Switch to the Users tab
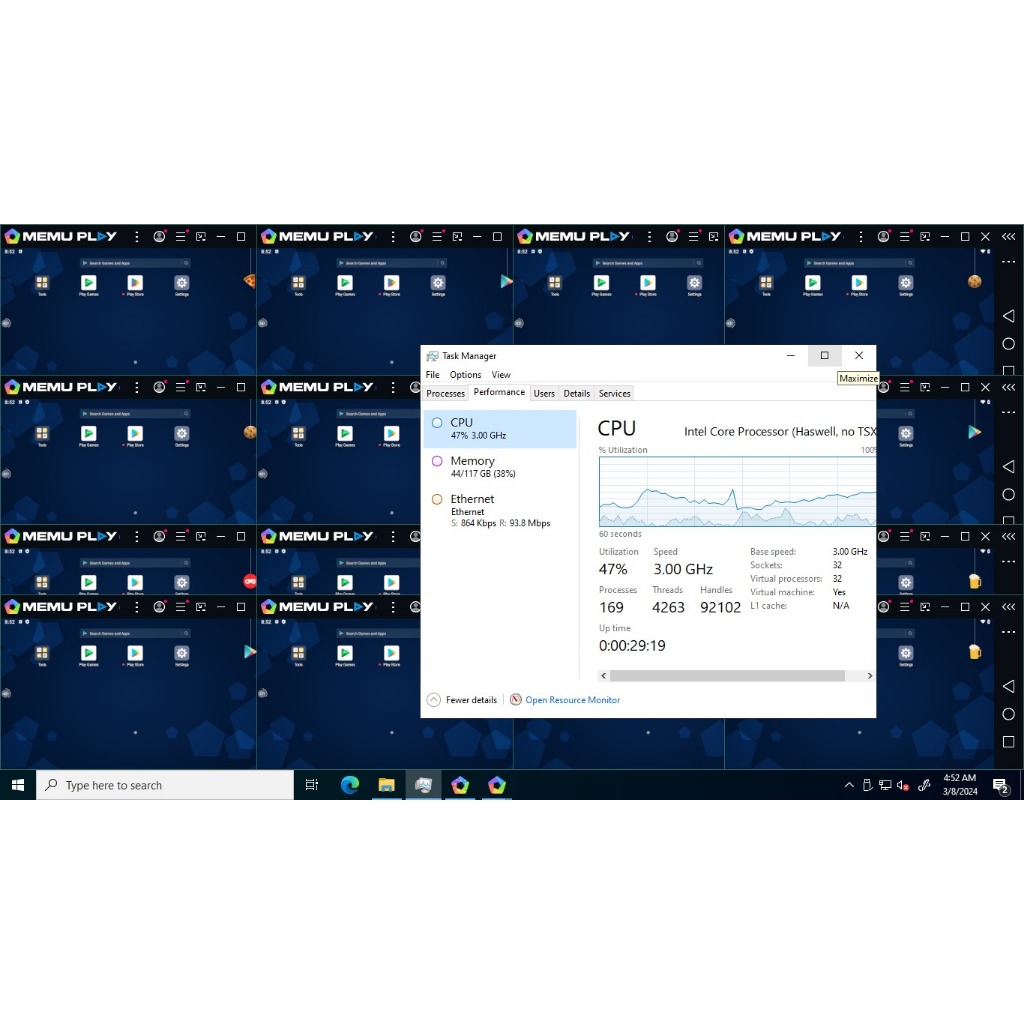The width and height of the screenshot is (1024, 1024). click(544, 393)
